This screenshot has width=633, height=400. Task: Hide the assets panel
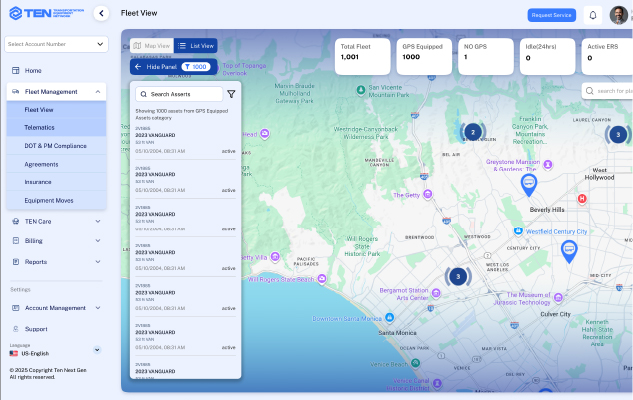coord(154,66)
